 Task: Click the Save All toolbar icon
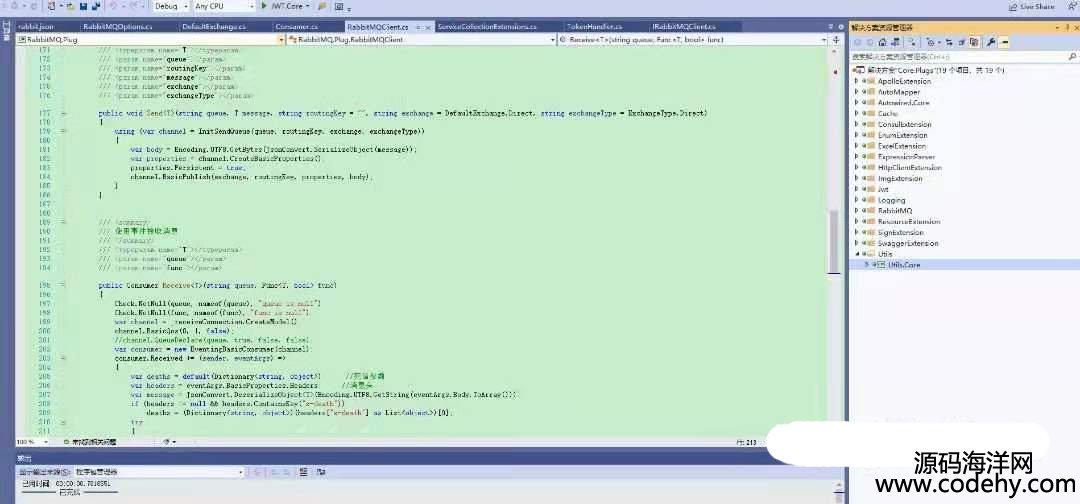(96, 6)
